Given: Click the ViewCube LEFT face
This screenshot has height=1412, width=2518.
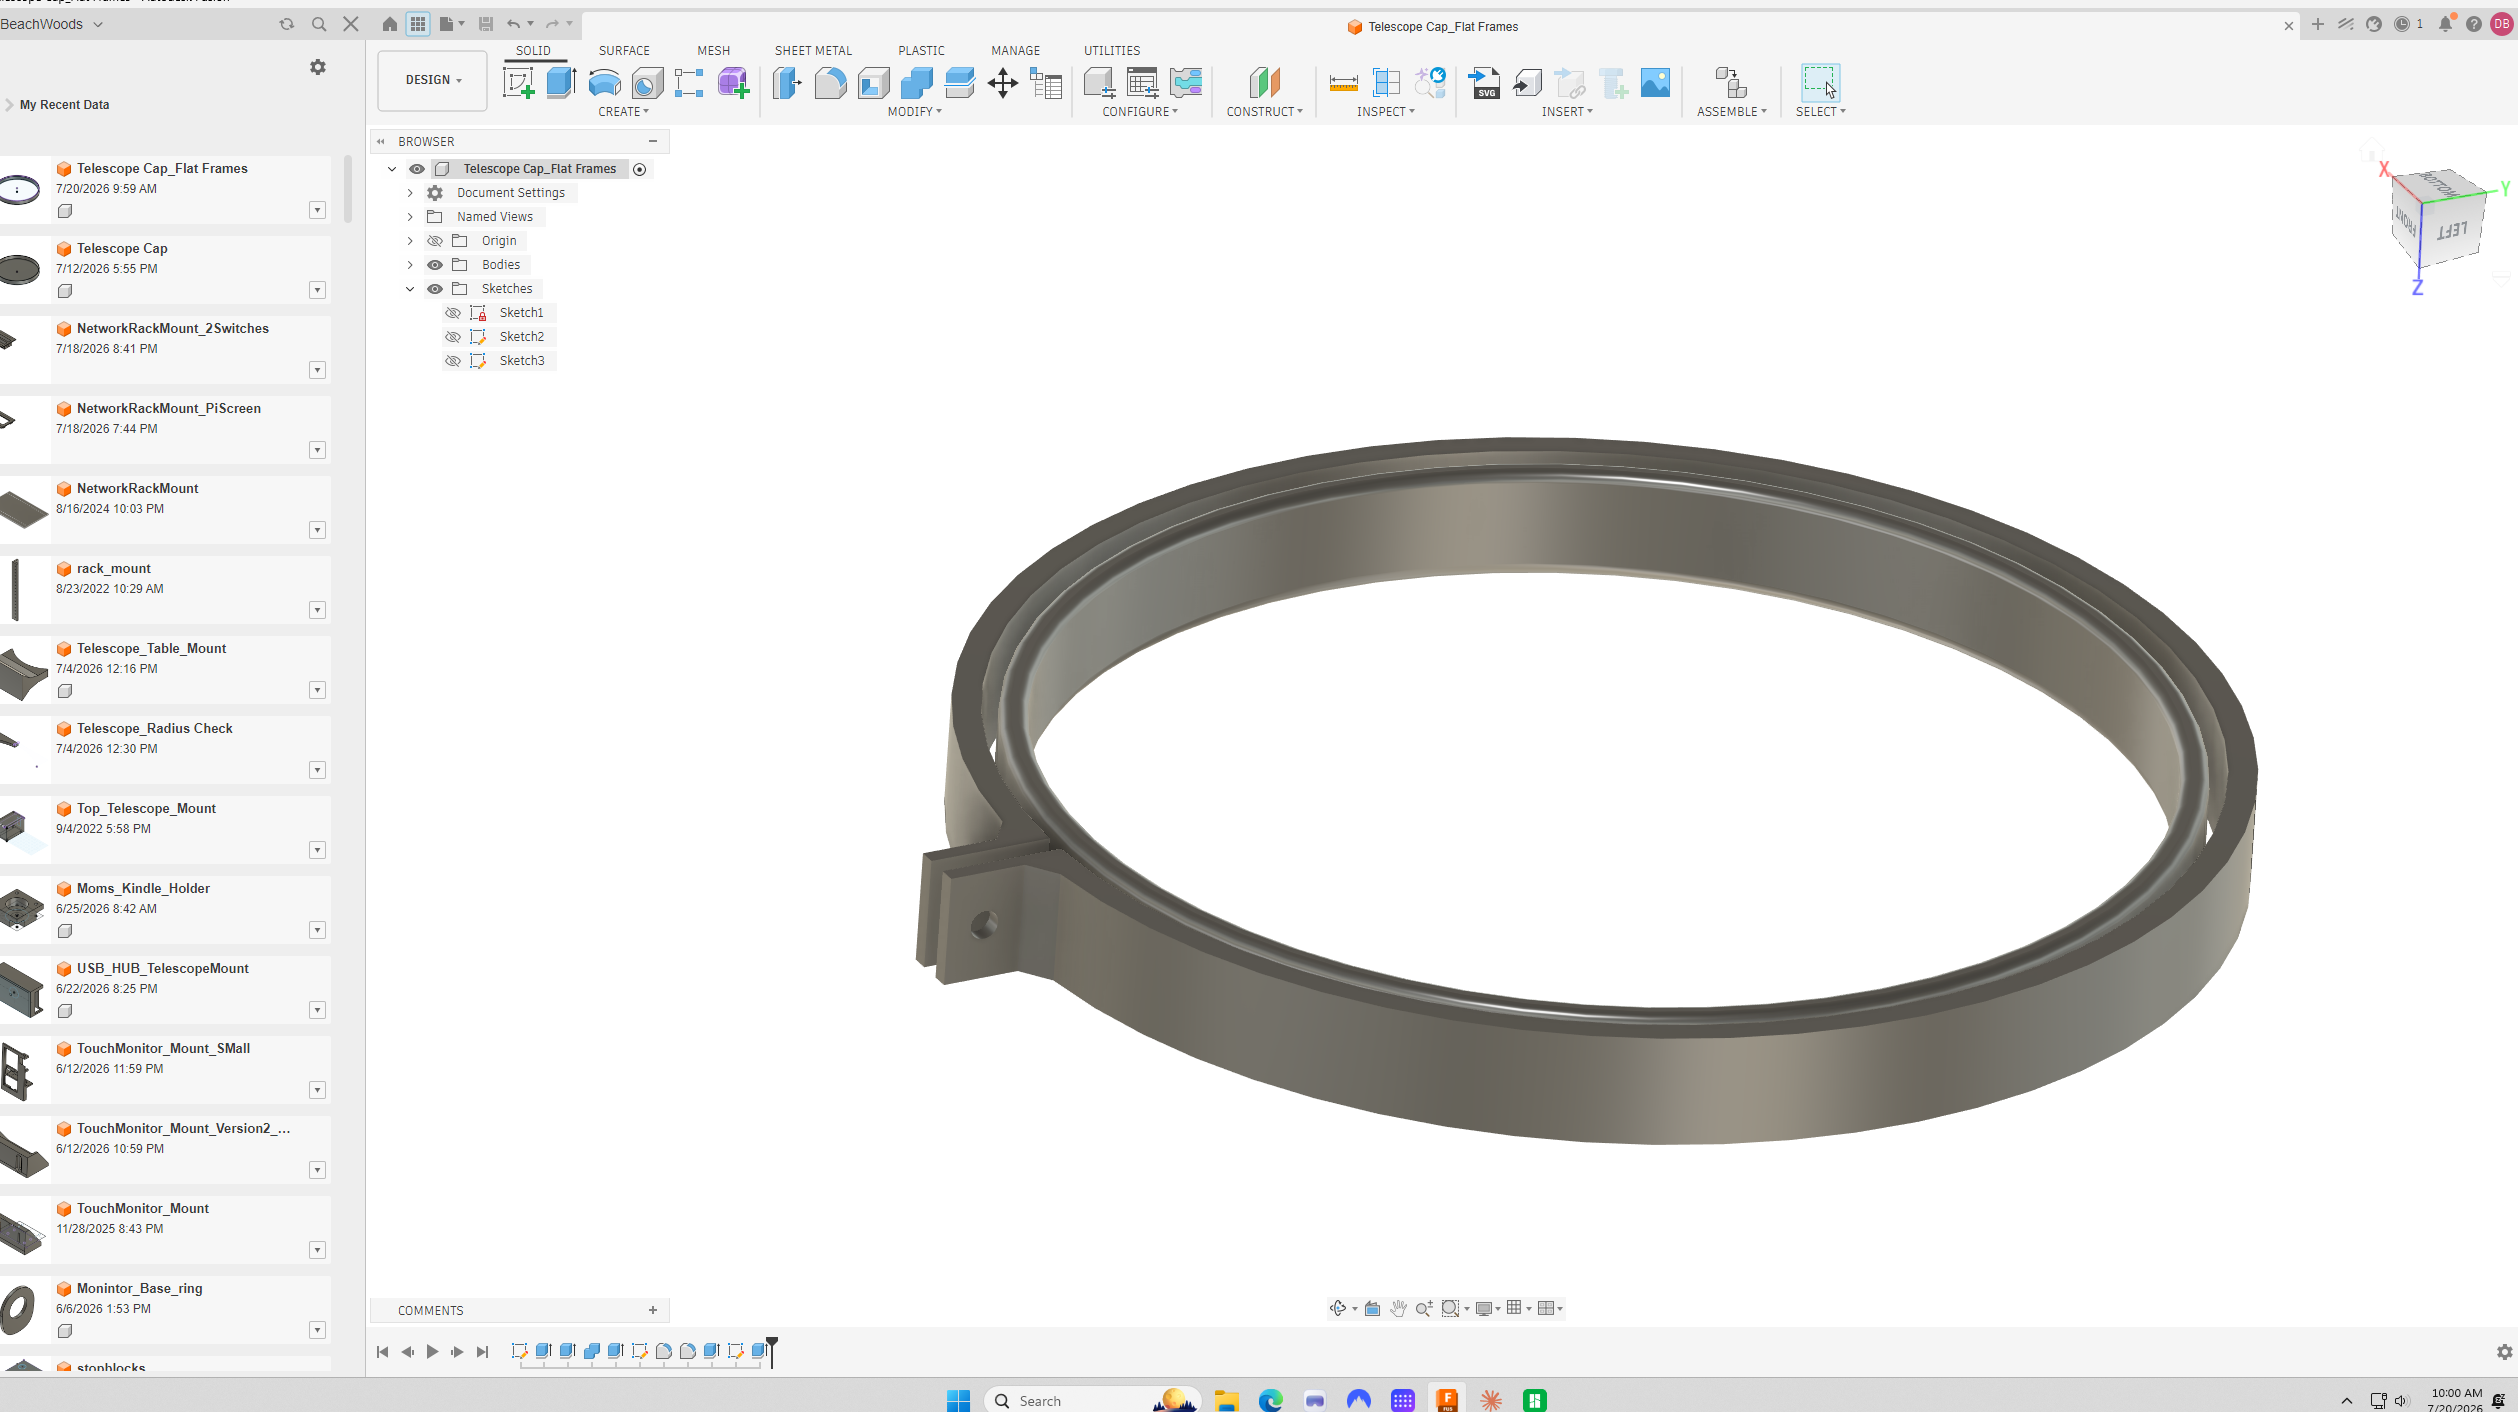Looking at the screenshot, I should (x=2452, y=231).
